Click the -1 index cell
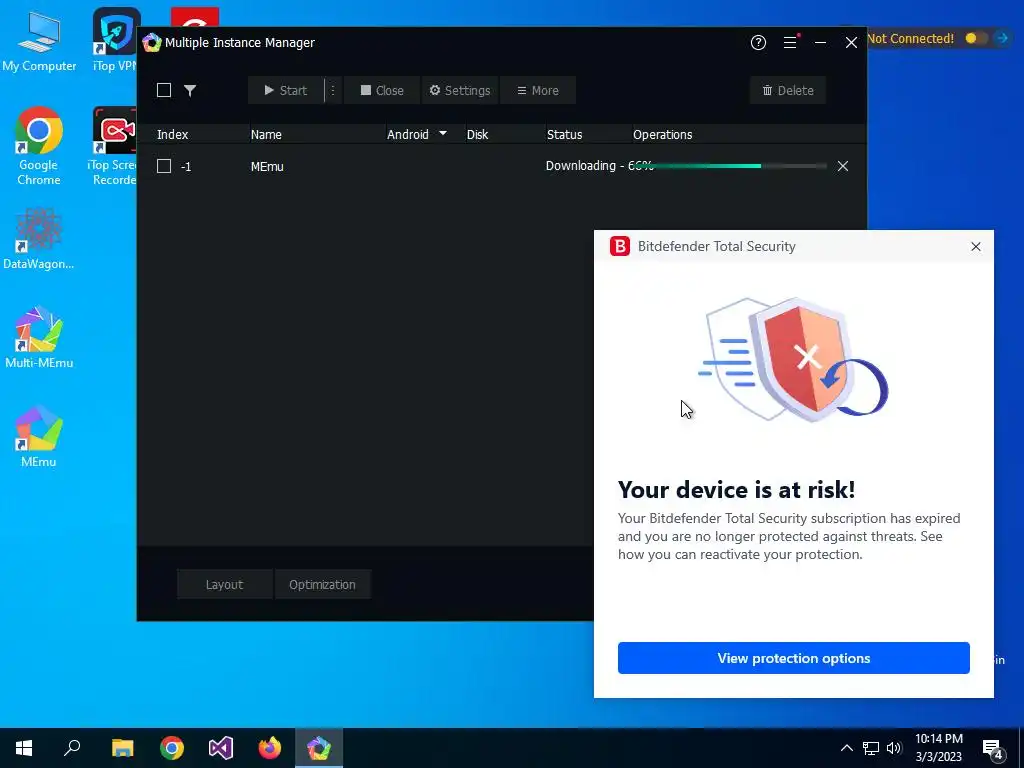This screenshot has width=1024, height=768. coord(186,167)
